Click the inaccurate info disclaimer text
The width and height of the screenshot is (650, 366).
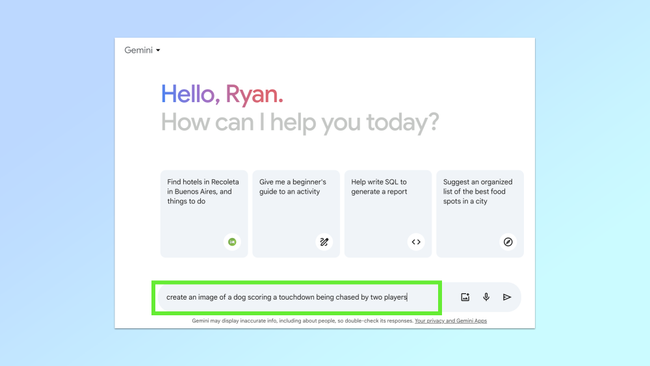pos(303,321)
